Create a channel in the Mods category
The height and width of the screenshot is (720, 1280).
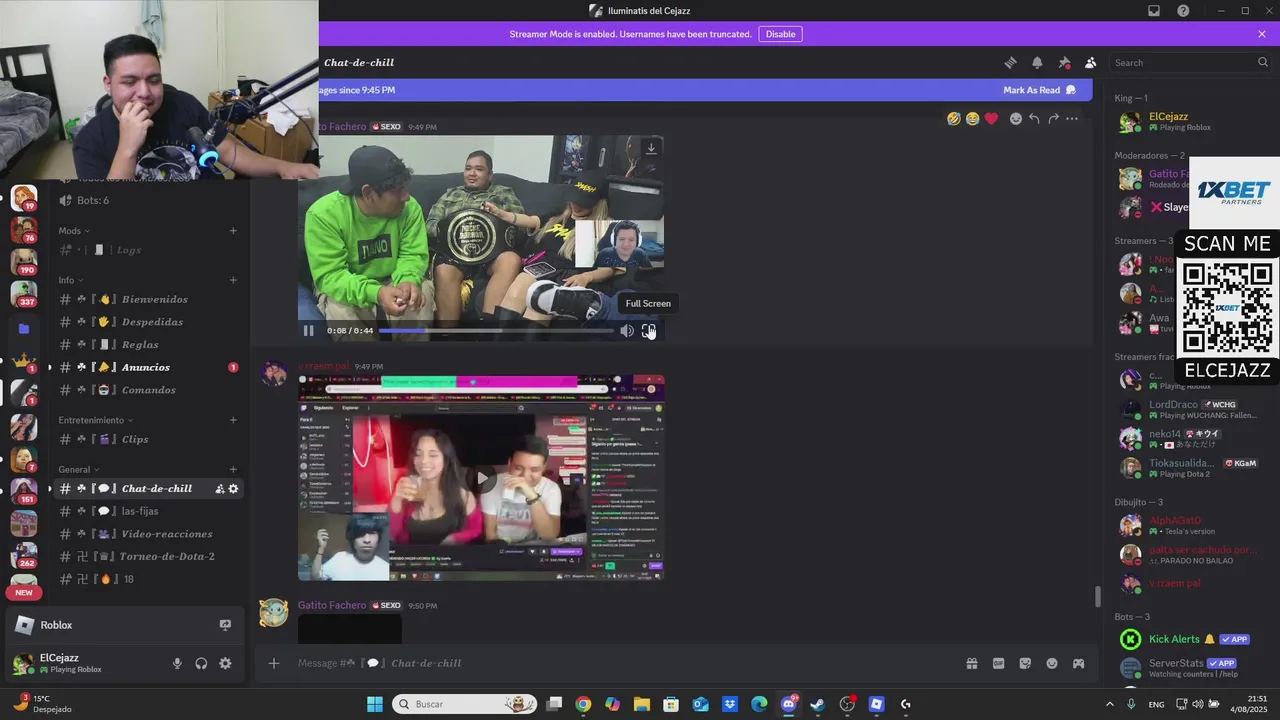[233, 231]
